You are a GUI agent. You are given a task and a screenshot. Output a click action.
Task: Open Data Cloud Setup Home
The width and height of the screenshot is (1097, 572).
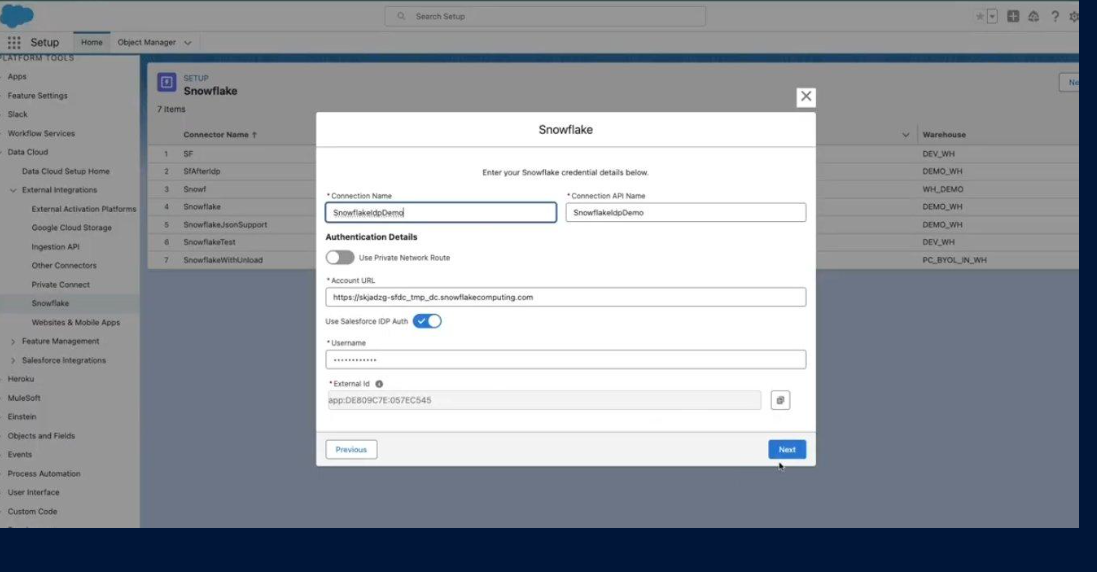click(66, 171)
